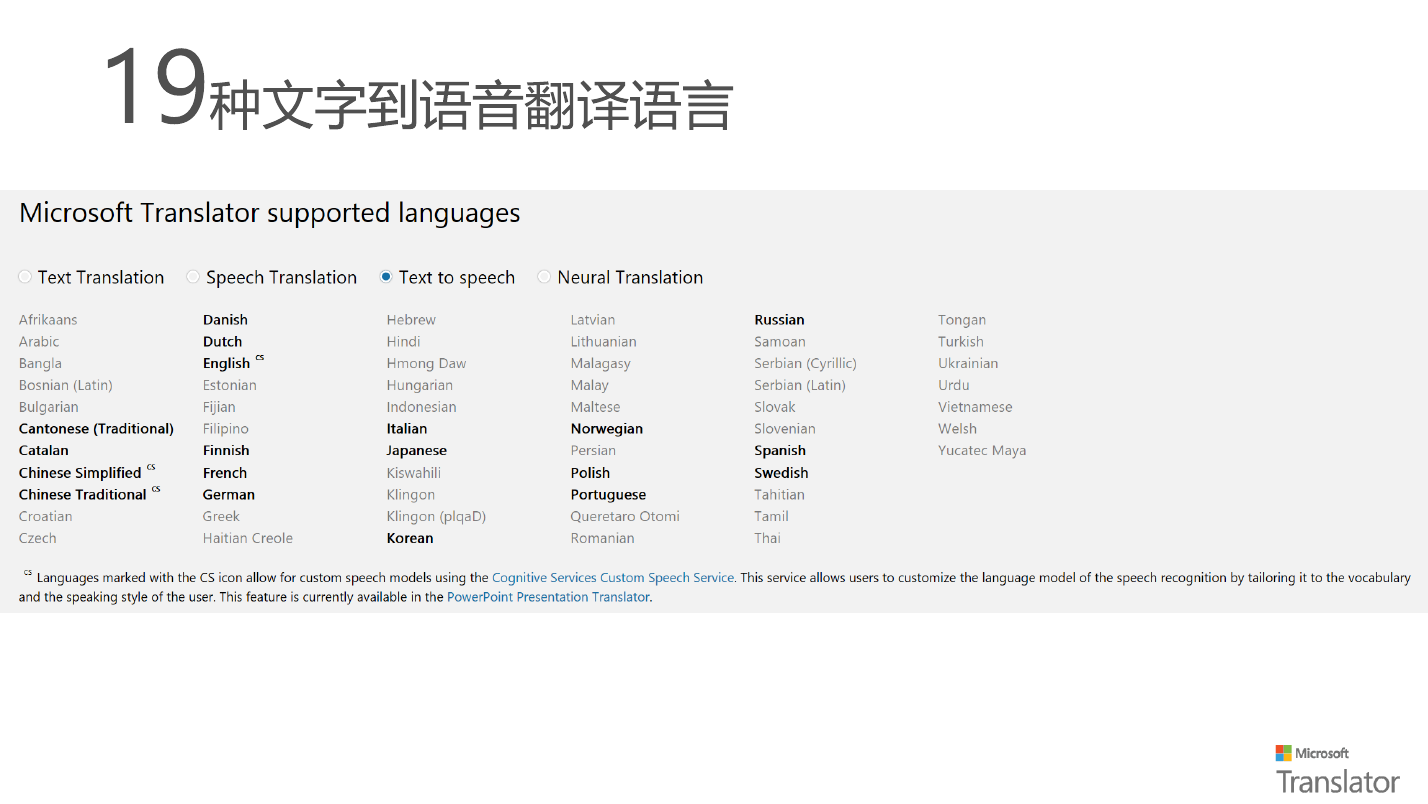
Task: Click the language 'Ukrainian'
Action: click(x=968, y=364)
